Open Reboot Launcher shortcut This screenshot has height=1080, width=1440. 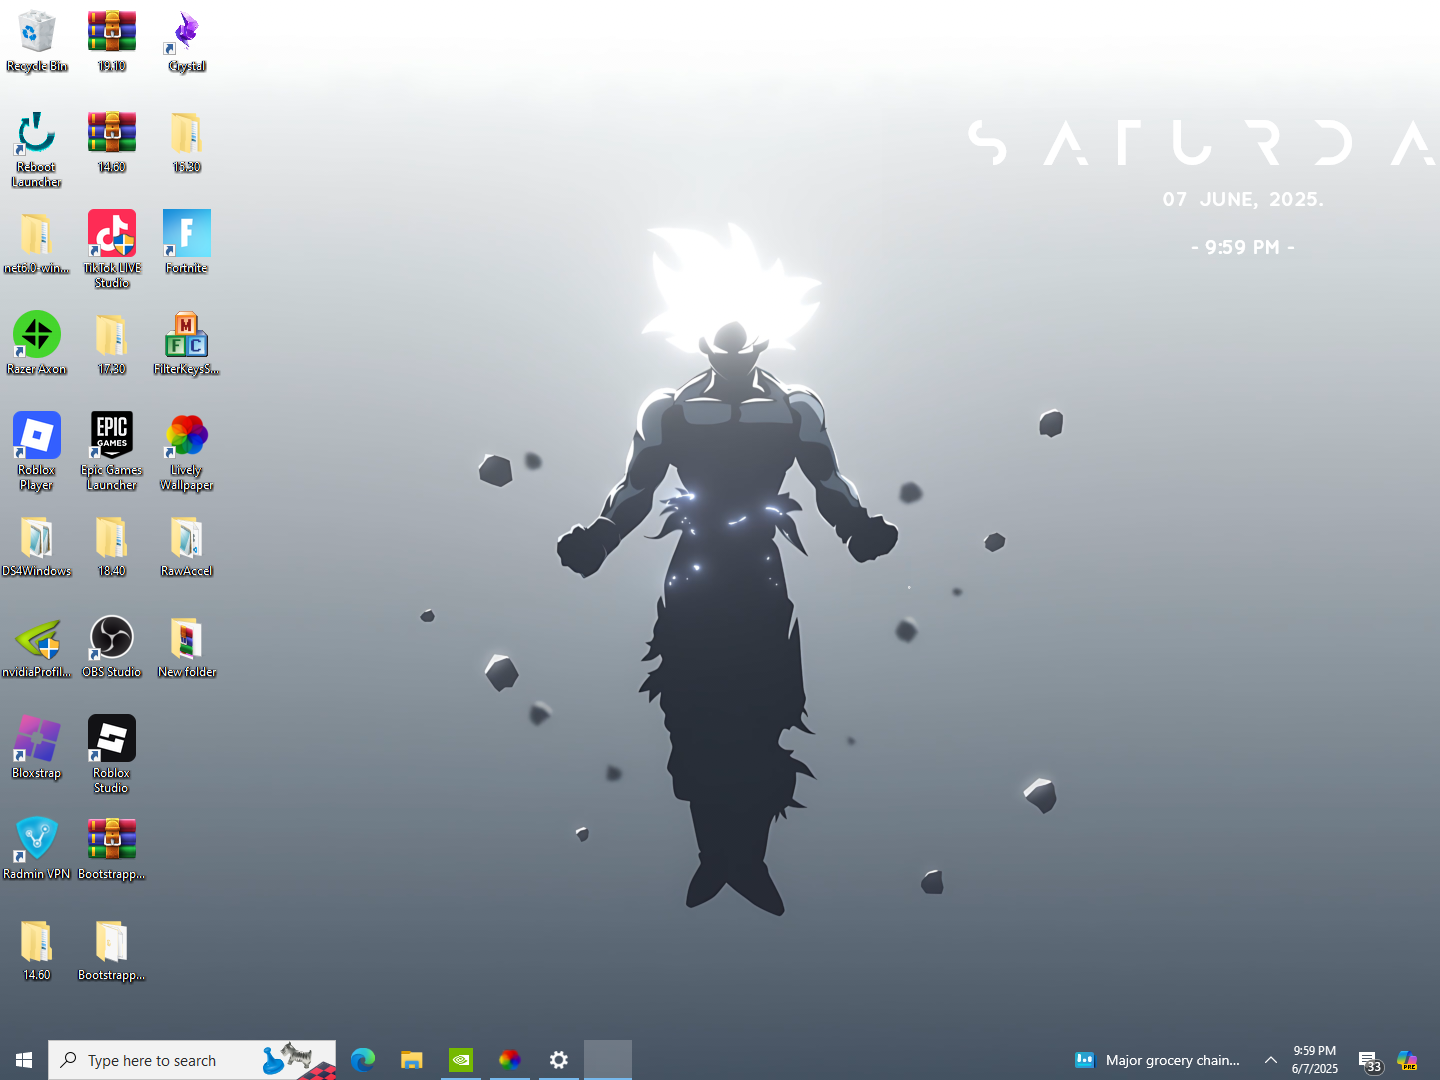37,149
